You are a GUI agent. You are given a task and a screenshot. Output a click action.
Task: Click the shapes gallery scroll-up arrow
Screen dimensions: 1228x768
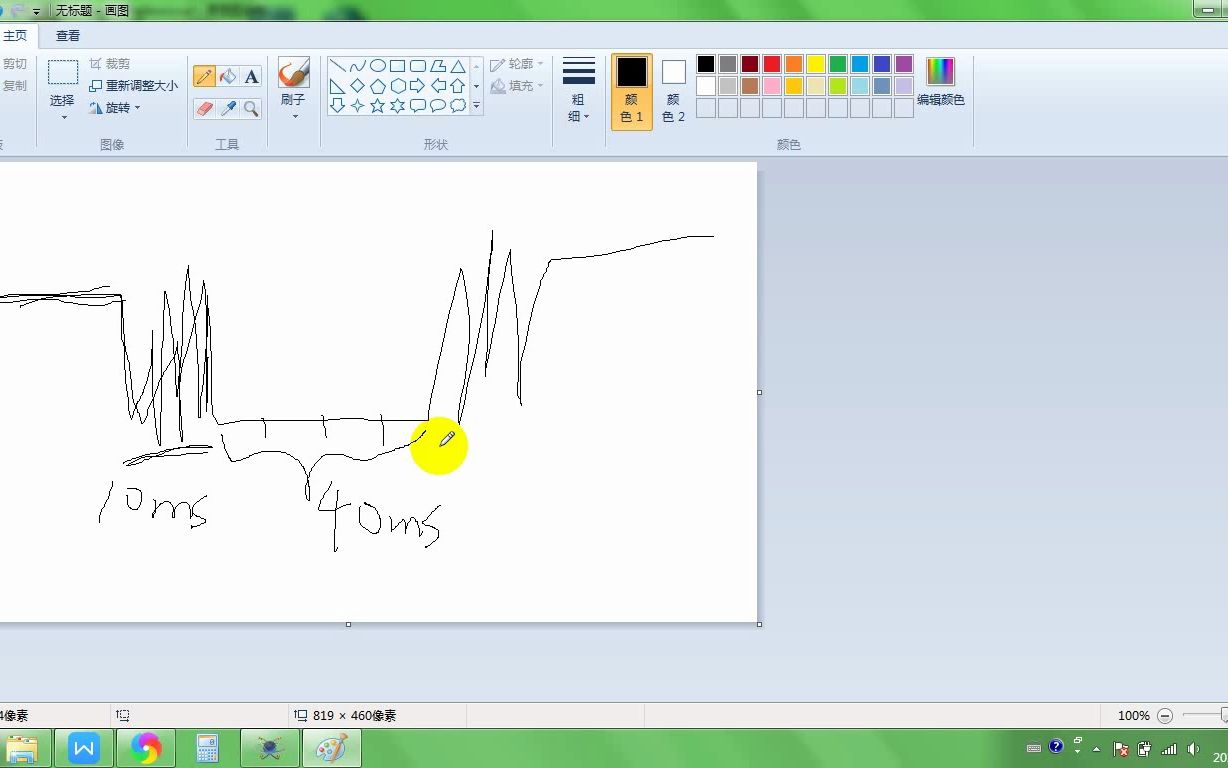pyautogui.click(x=477, y=66)
